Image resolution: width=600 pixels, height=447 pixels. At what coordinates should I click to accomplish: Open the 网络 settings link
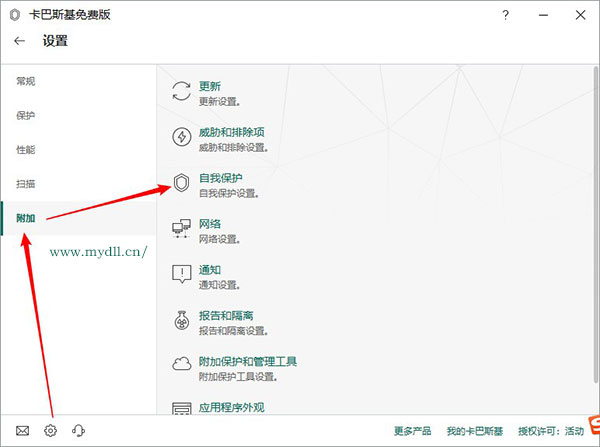pos(210,224)
